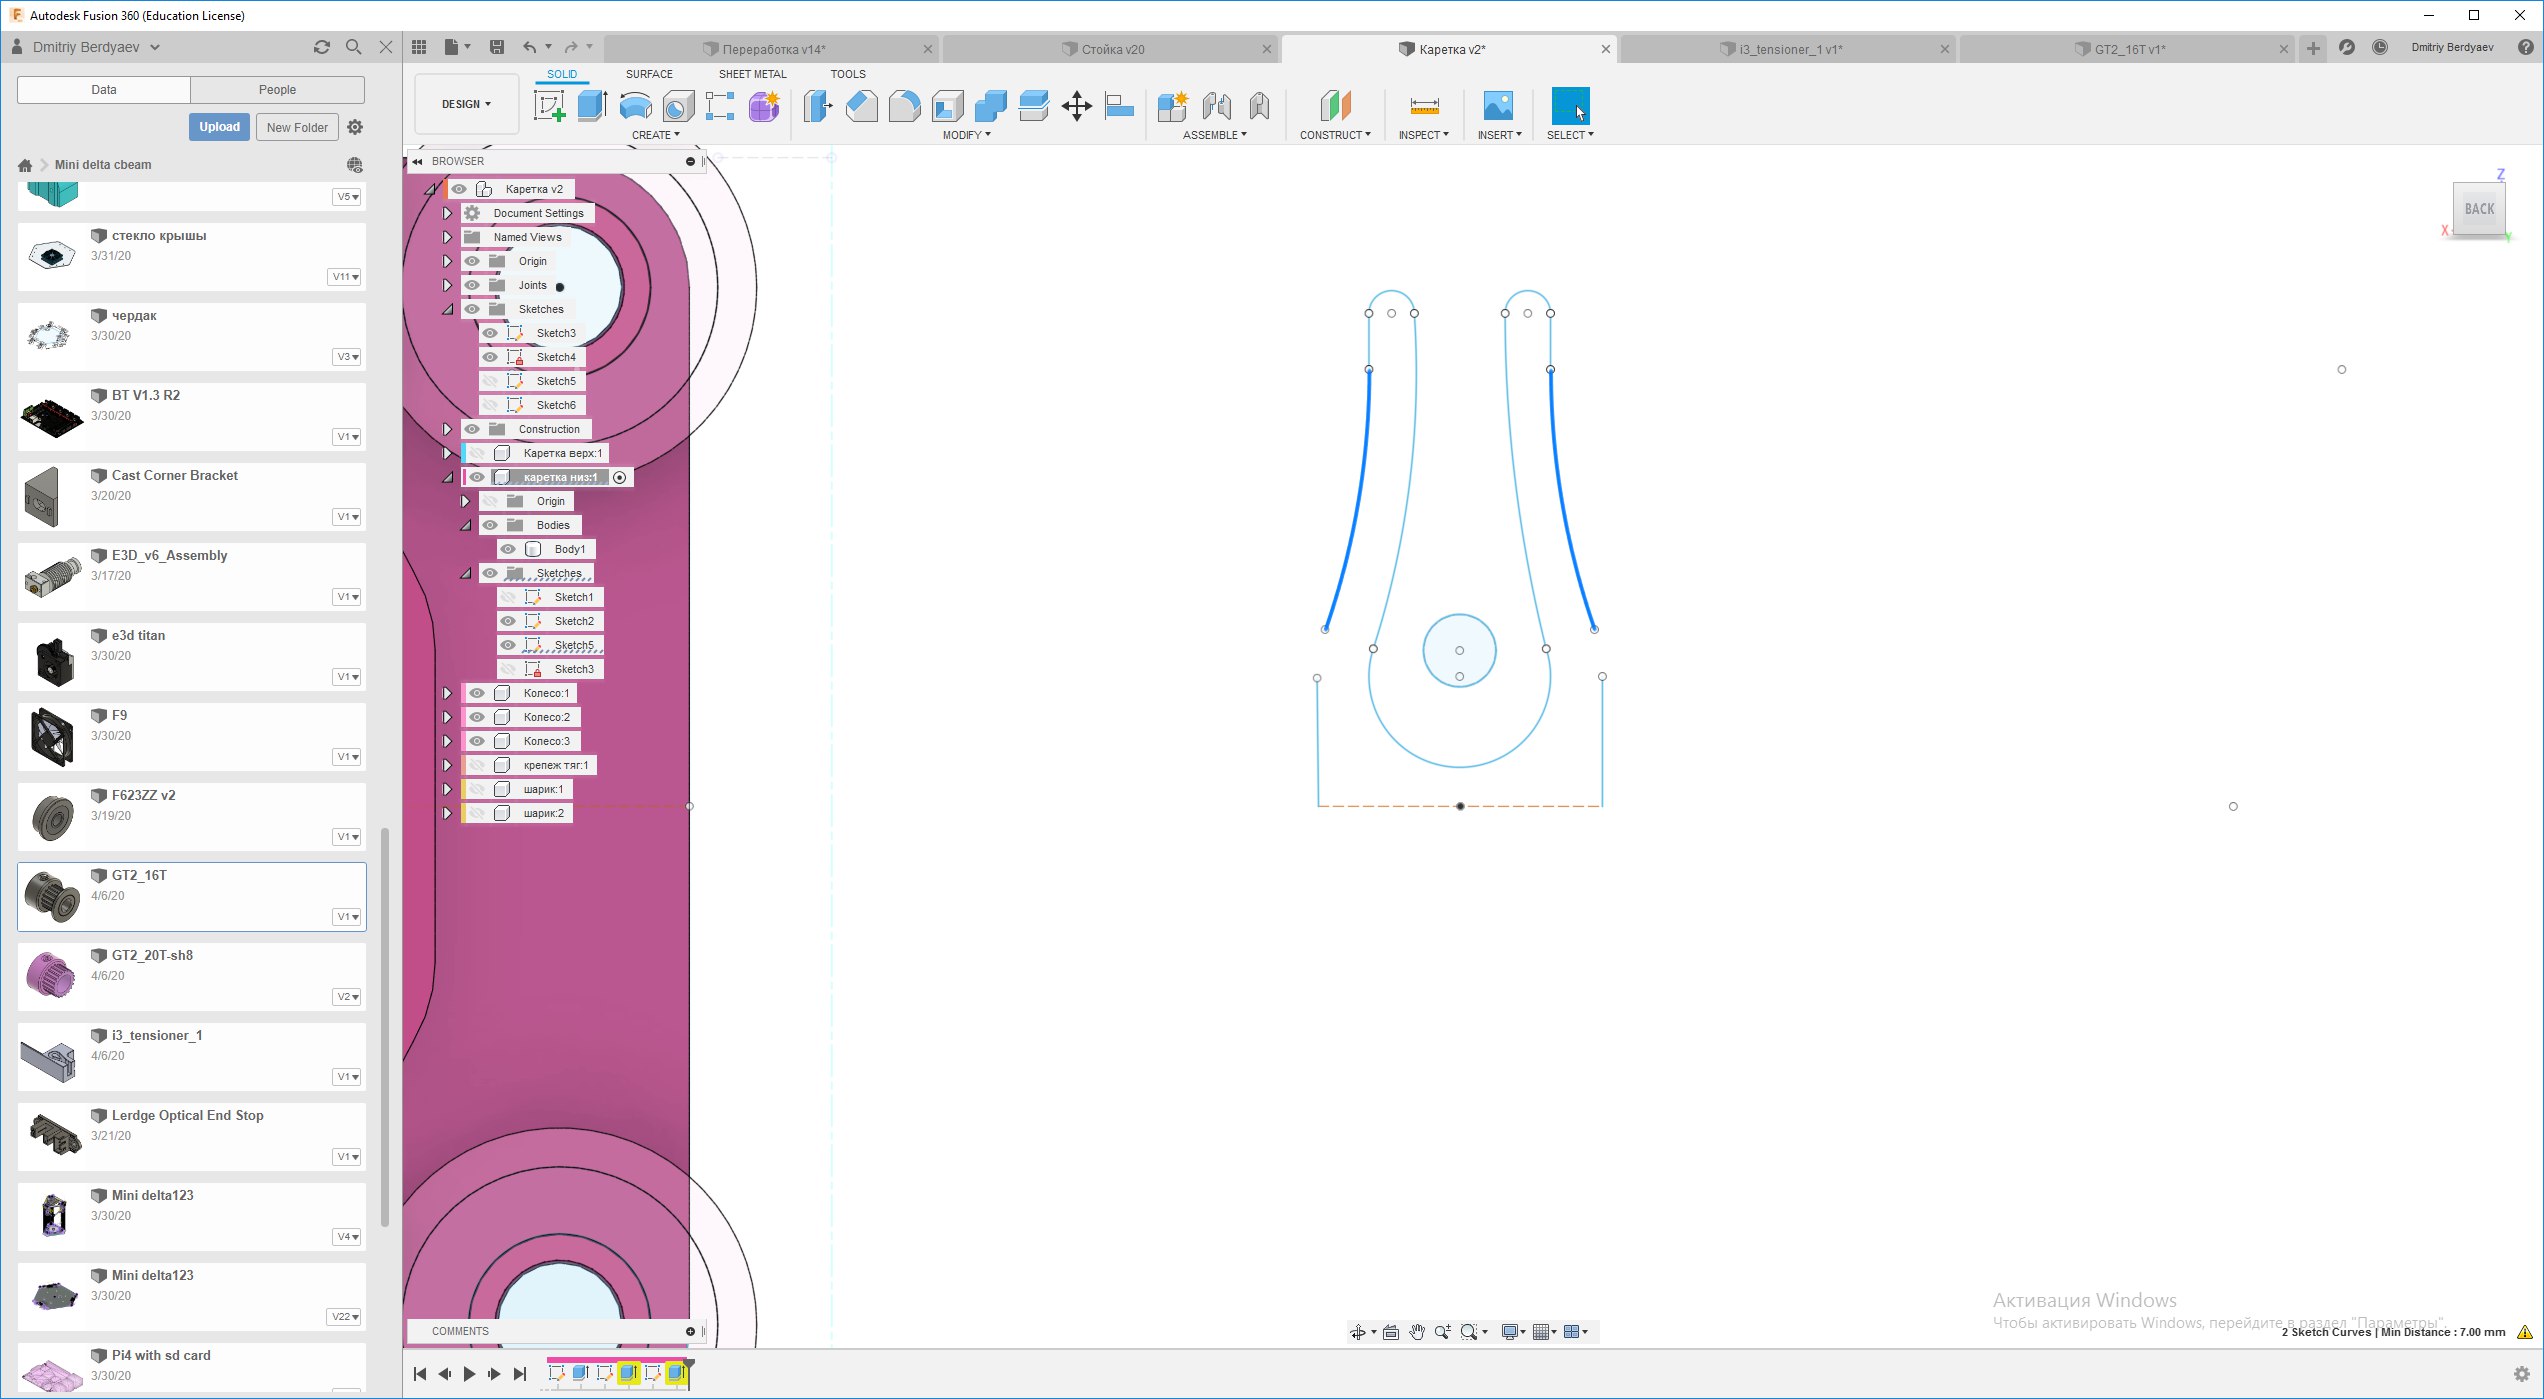2544x1399 pixels.
Task: Select the Create Sketch tool
Action: click(x=548, y=106)
